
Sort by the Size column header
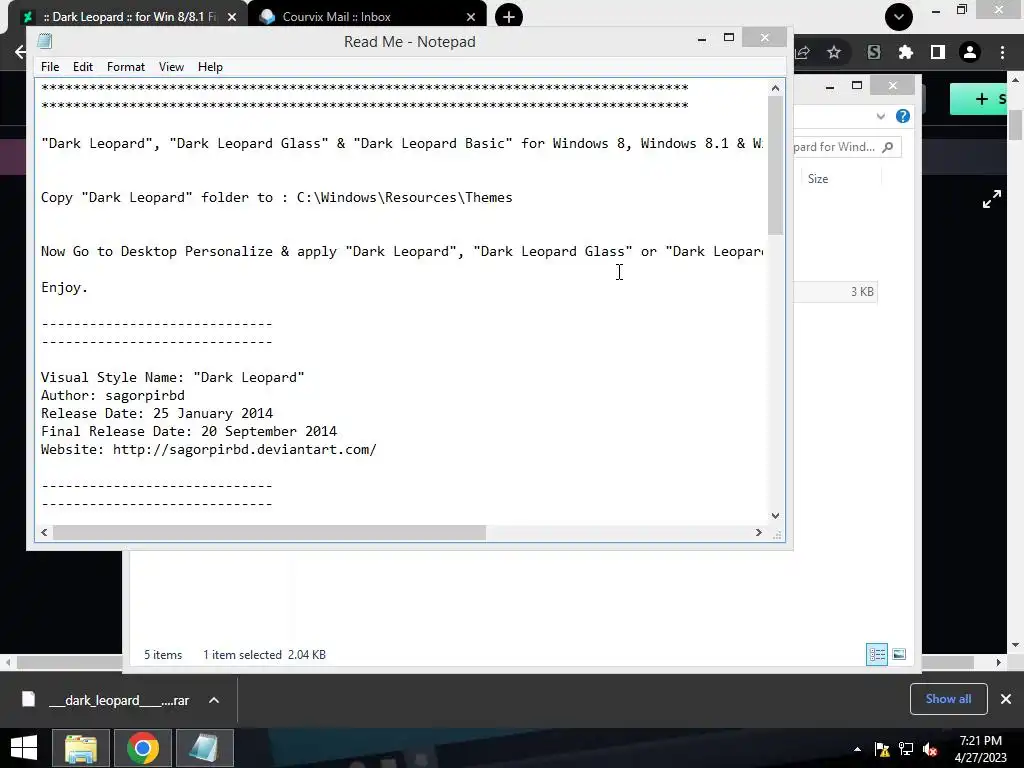(818, 178)
